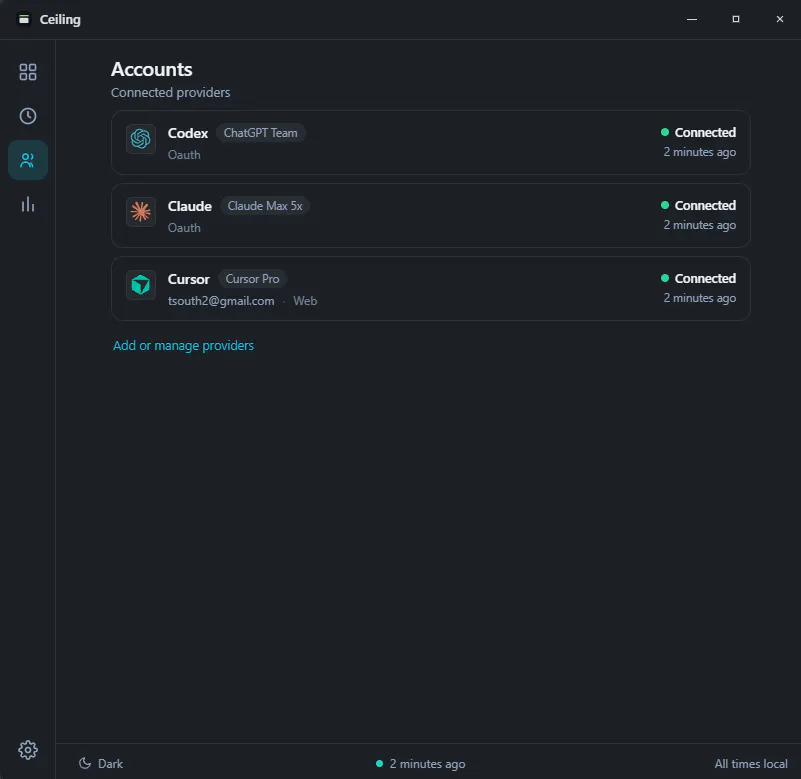Click the Claude Max 5x plan badge
801x779 pixels.
[265, 206]
